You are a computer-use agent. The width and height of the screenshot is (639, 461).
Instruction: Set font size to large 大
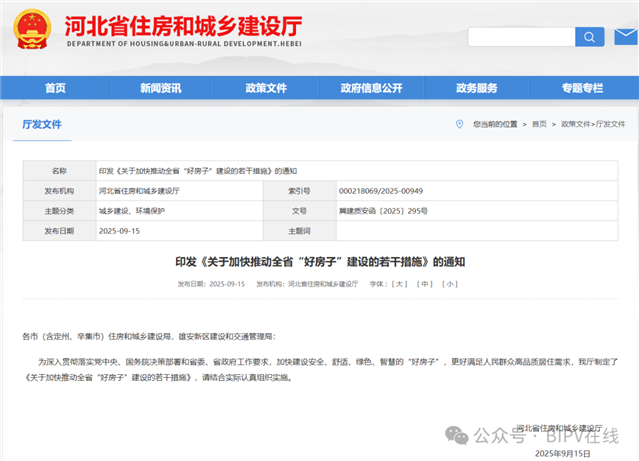pos(399,284)
